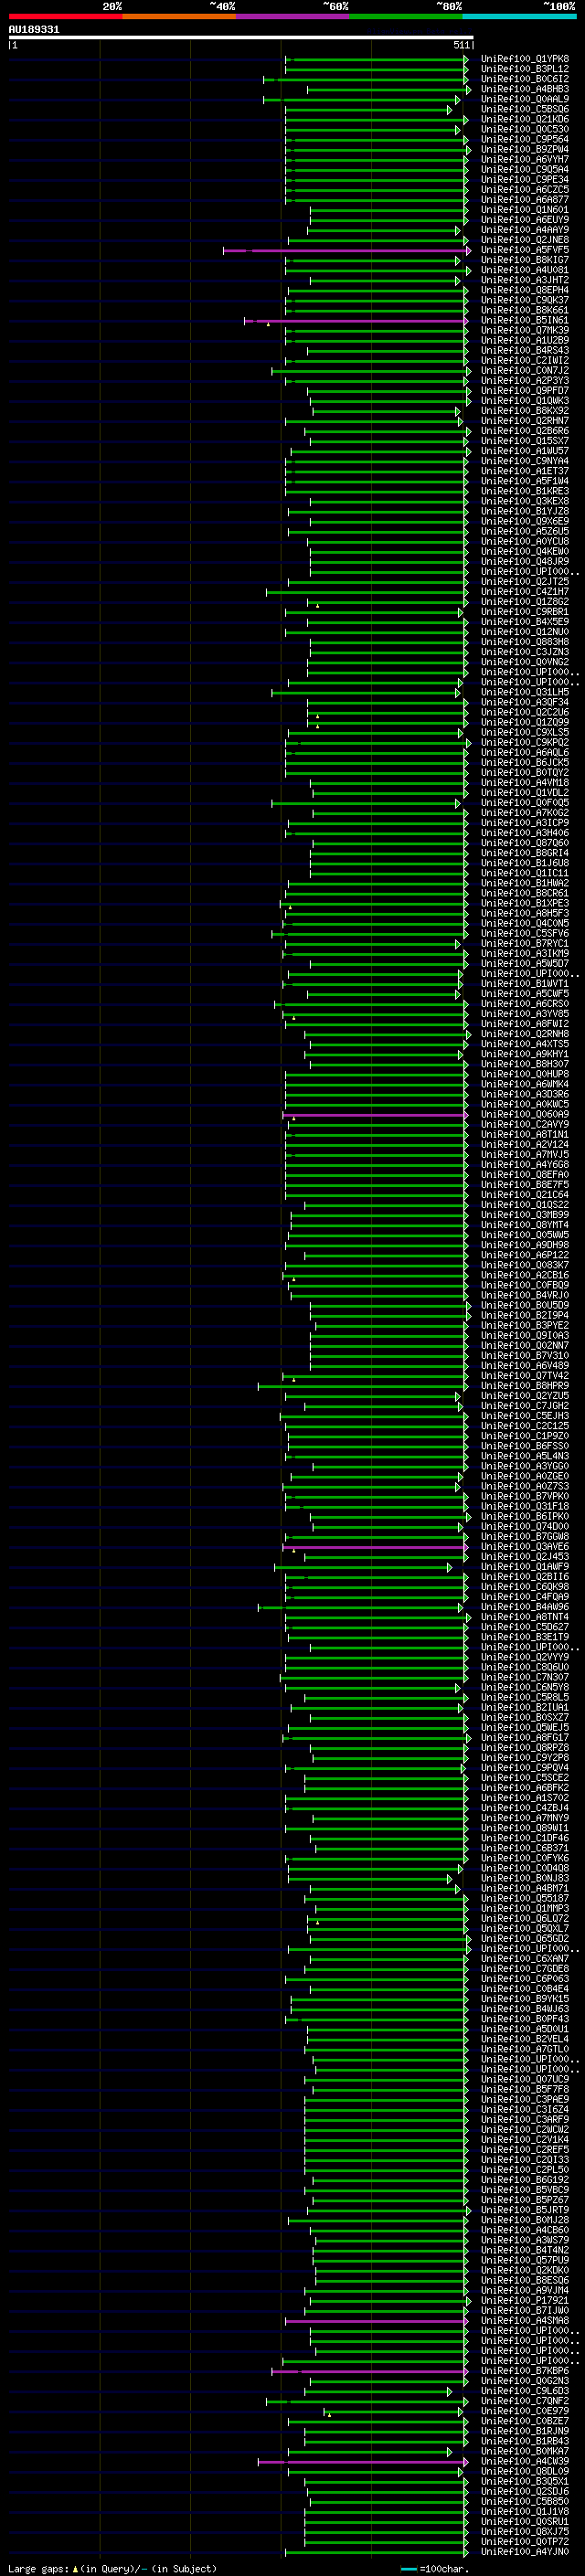Select hit label UniRef100_A6EUY9
The width and height of the screenshot is (585, 2576).
click(x=525, y=220)
